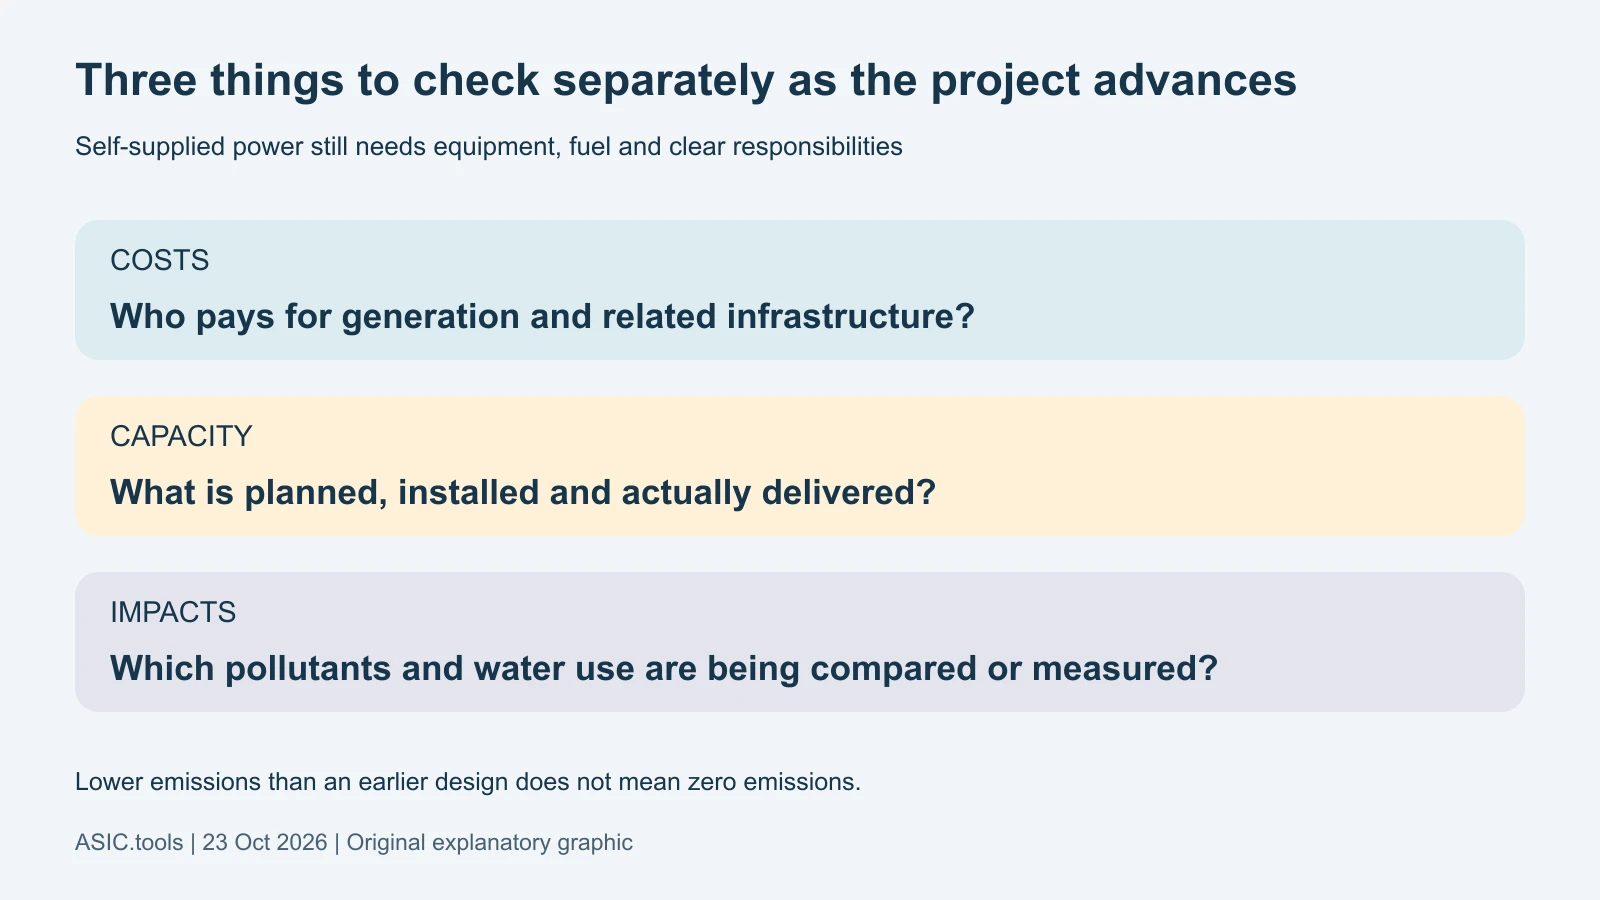Select the subtitle about self-supplied power
Image resolution: width=1600 pixels, height=900 pixels.
(489, 147)
